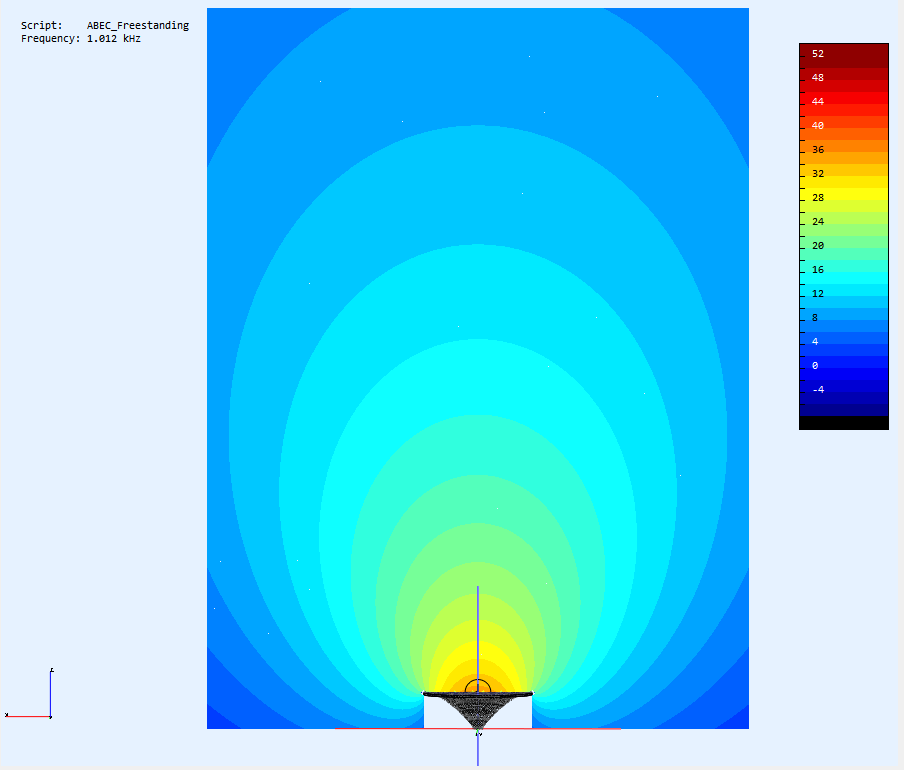Click the 8 value on the color scale
The image size is (904, 770).
[815, 318]
